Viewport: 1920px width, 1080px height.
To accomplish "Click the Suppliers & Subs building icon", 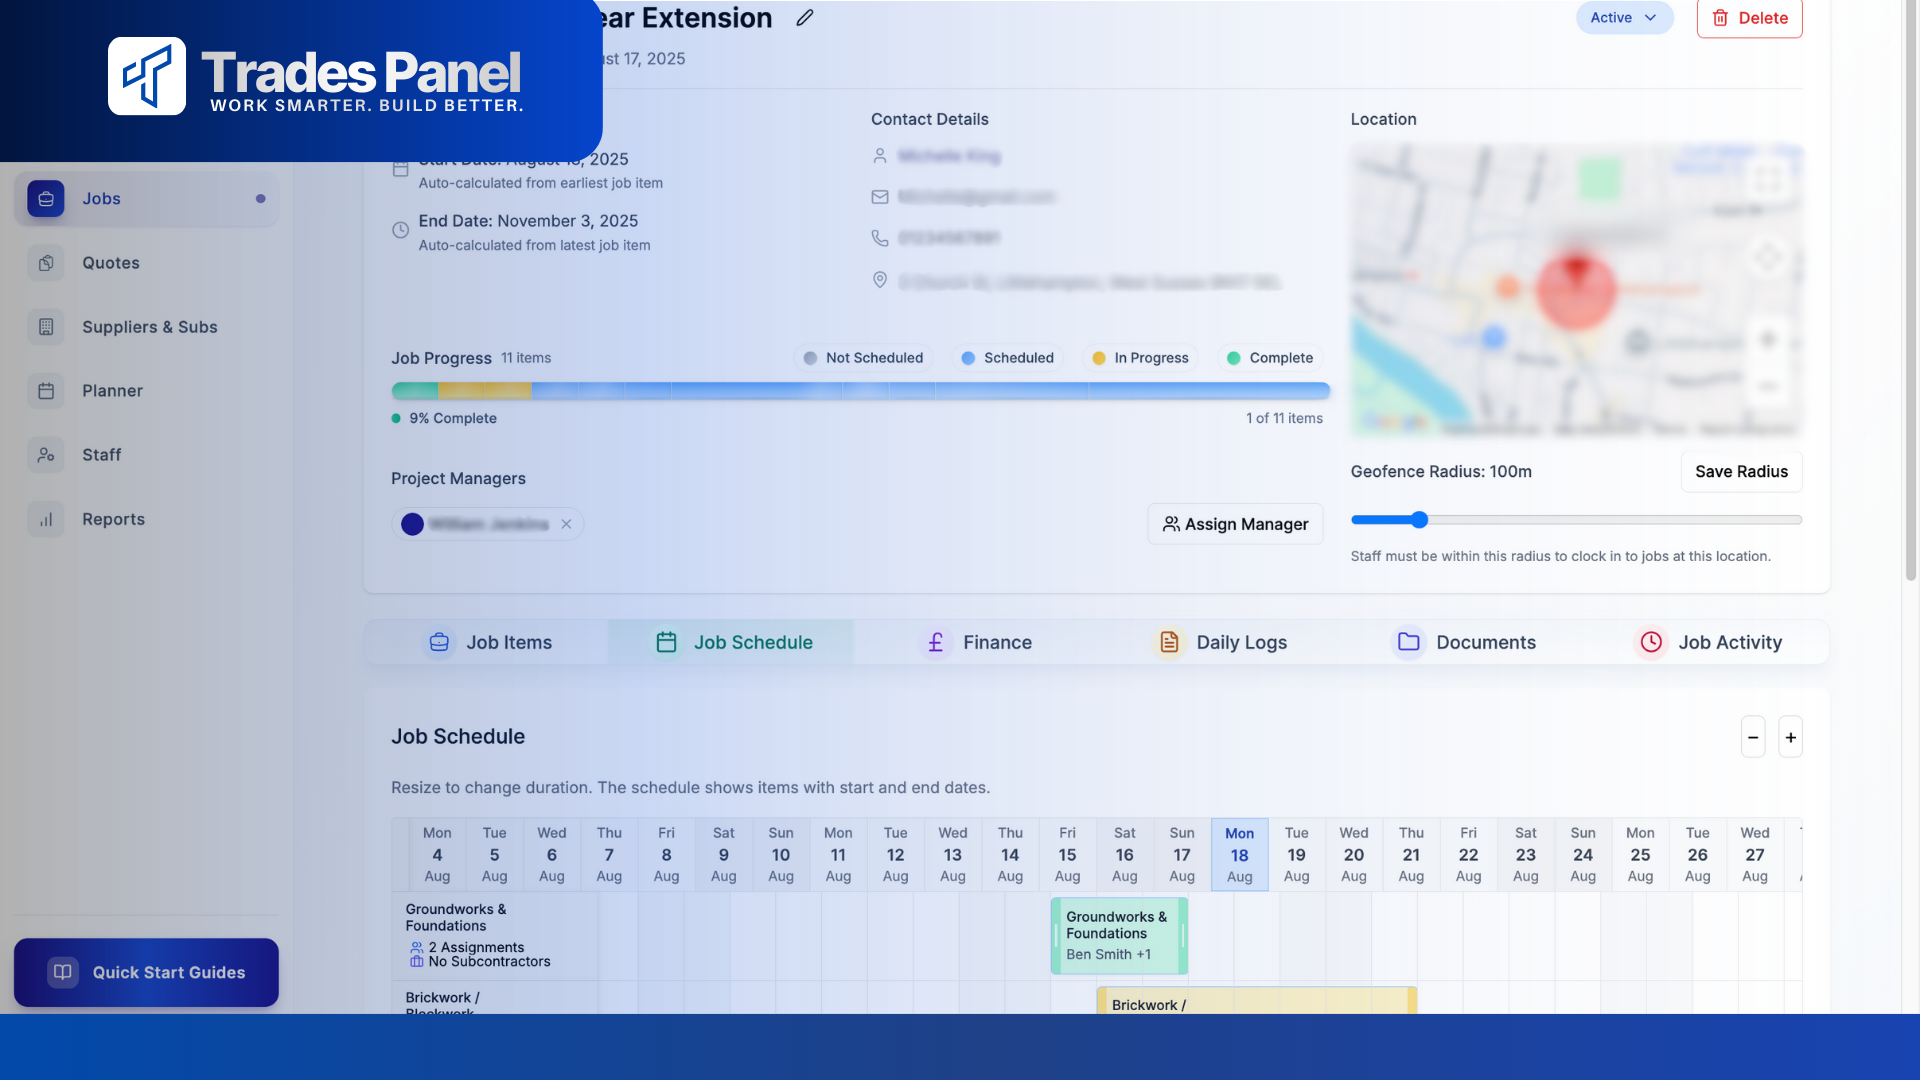I will coord(46,327).
